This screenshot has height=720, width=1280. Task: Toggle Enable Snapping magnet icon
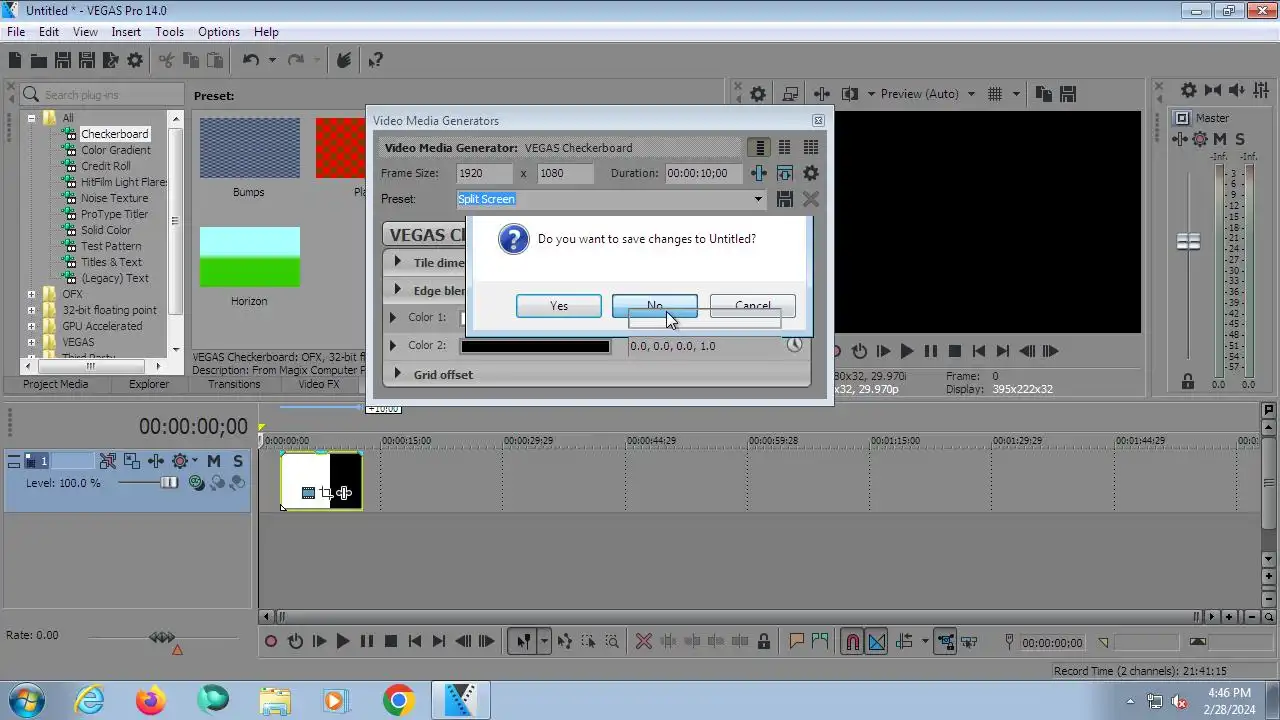852,642
